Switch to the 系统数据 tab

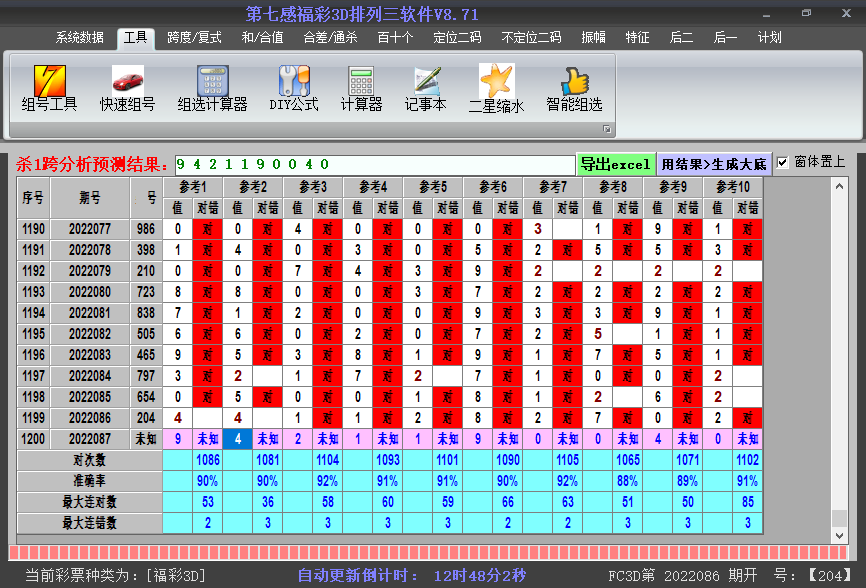tap(80, 38)
